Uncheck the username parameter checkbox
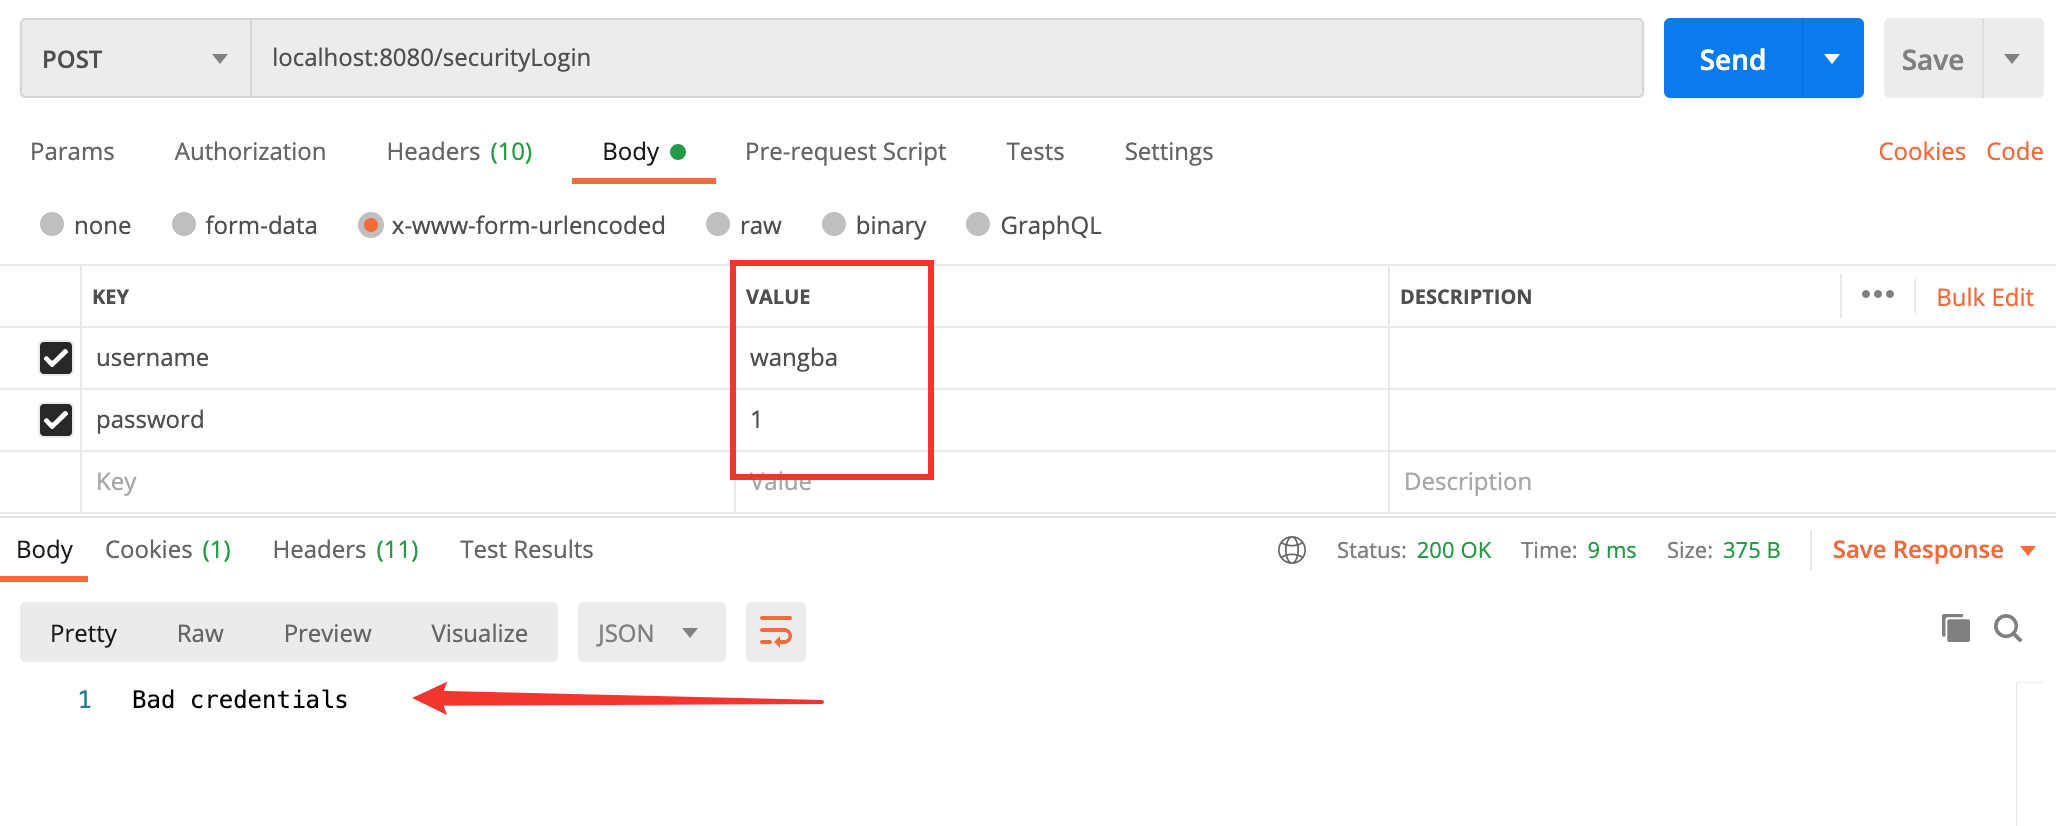2056x826 pixels. coord(56,358)
